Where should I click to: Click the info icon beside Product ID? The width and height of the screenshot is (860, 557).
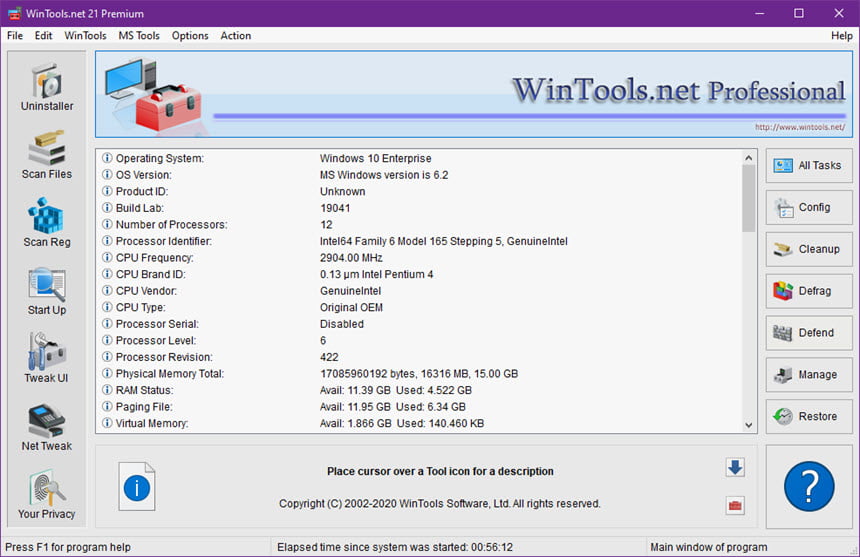108,191
